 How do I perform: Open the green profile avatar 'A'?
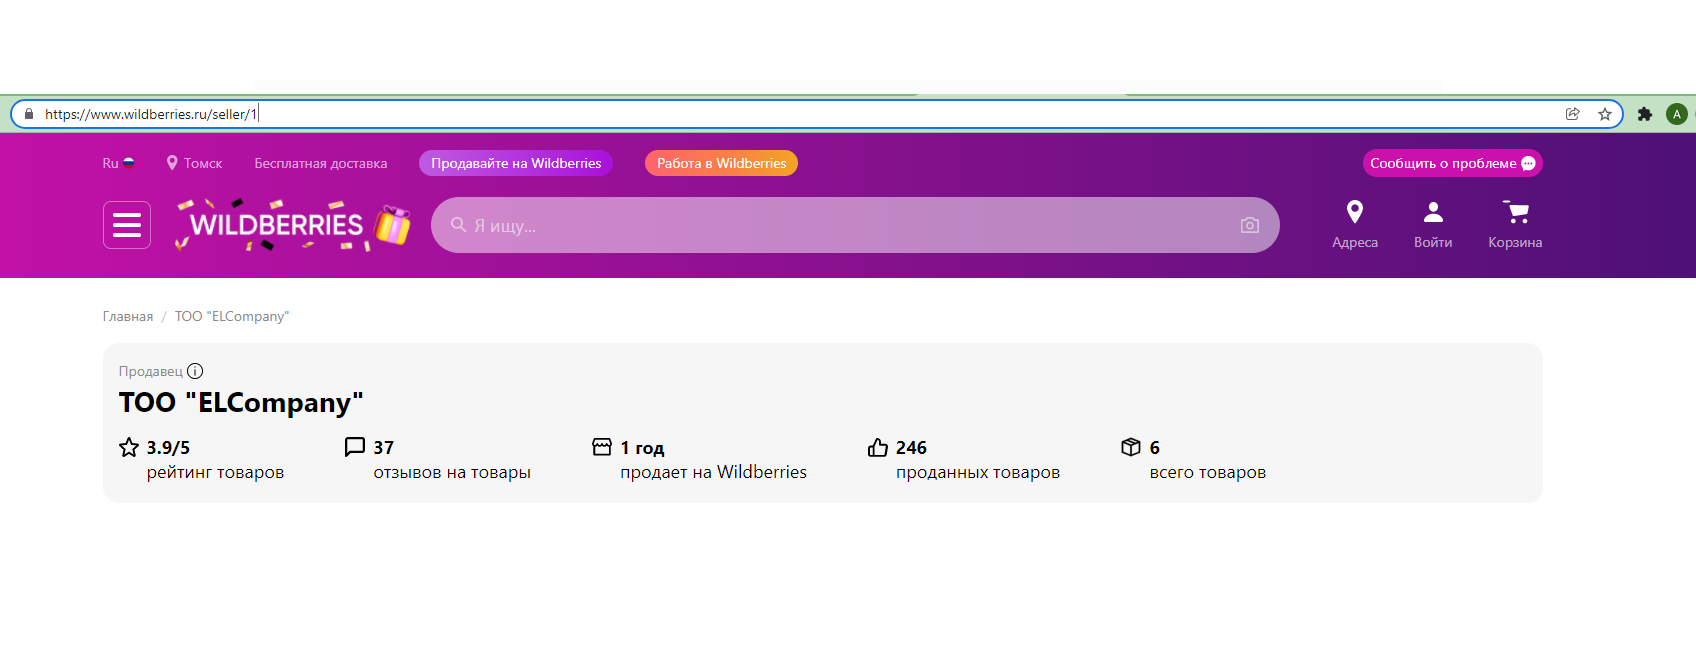pos(1677,114)
